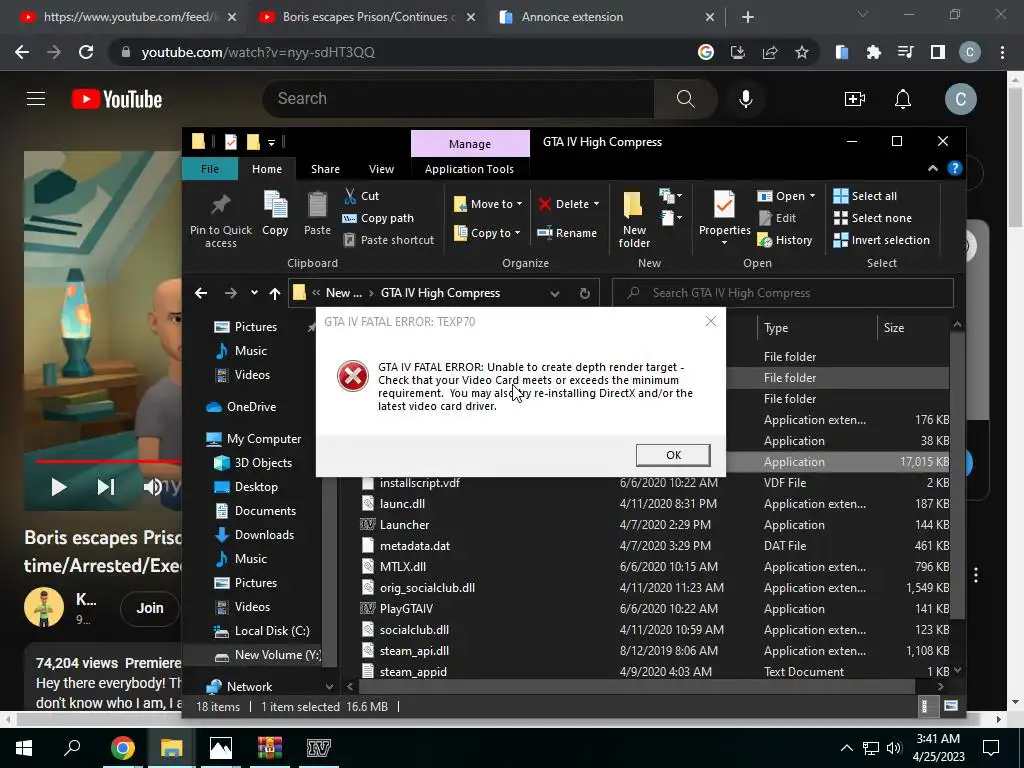1024x768 pixels.
Task: Open the GTA IV taskbar icon
Action: click(319, 748)
